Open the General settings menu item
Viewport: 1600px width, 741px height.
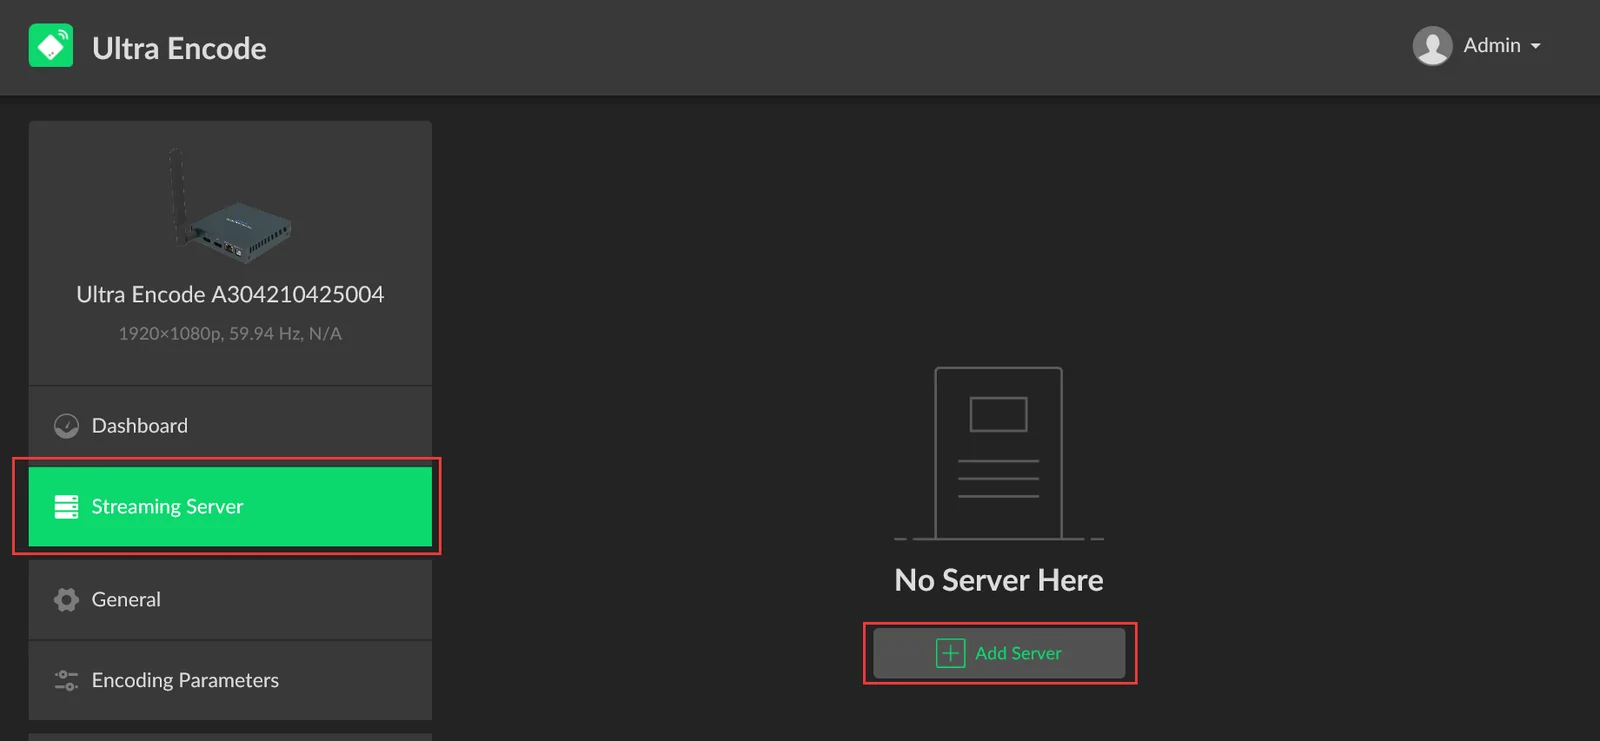point(230,600)
